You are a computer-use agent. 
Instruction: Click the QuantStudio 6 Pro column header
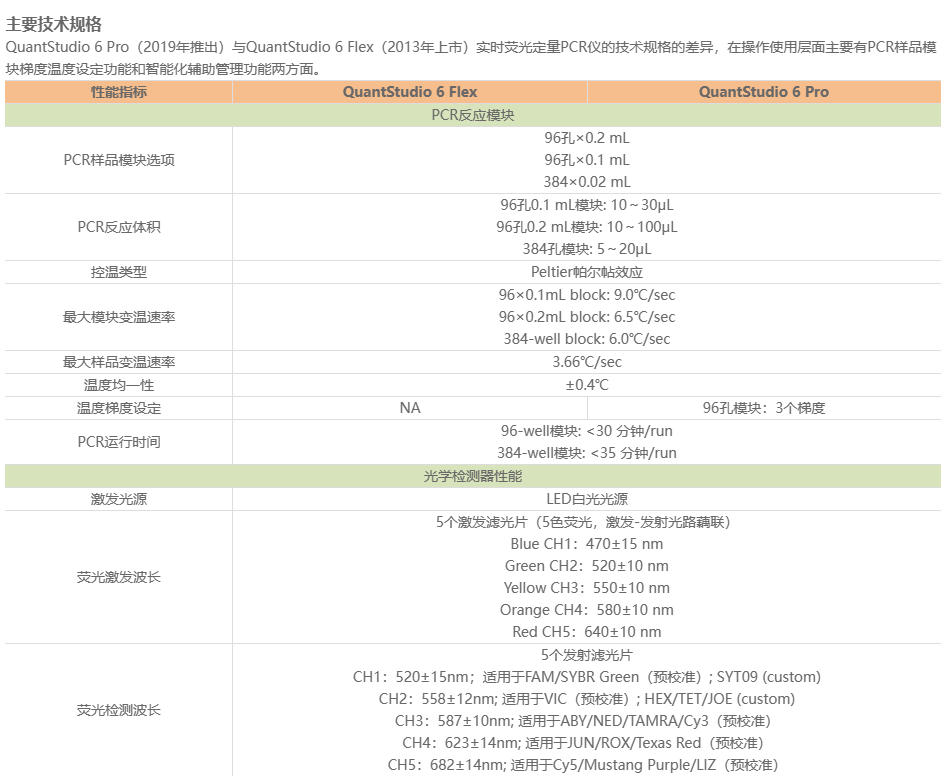765,92
